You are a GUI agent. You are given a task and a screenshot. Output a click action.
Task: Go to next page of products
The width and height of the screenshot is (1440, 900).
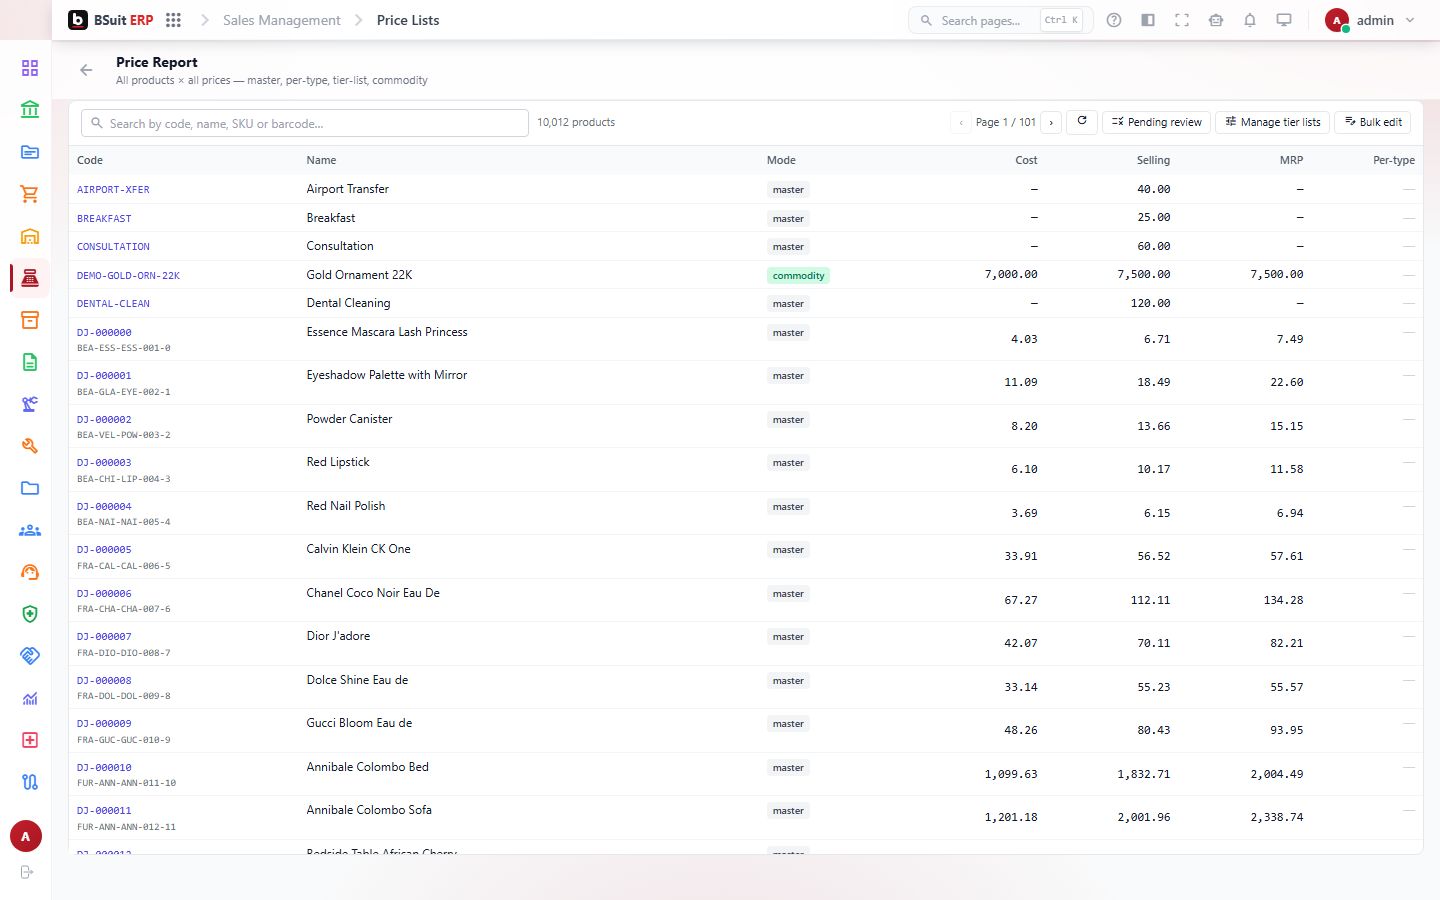coord(1051,122)
